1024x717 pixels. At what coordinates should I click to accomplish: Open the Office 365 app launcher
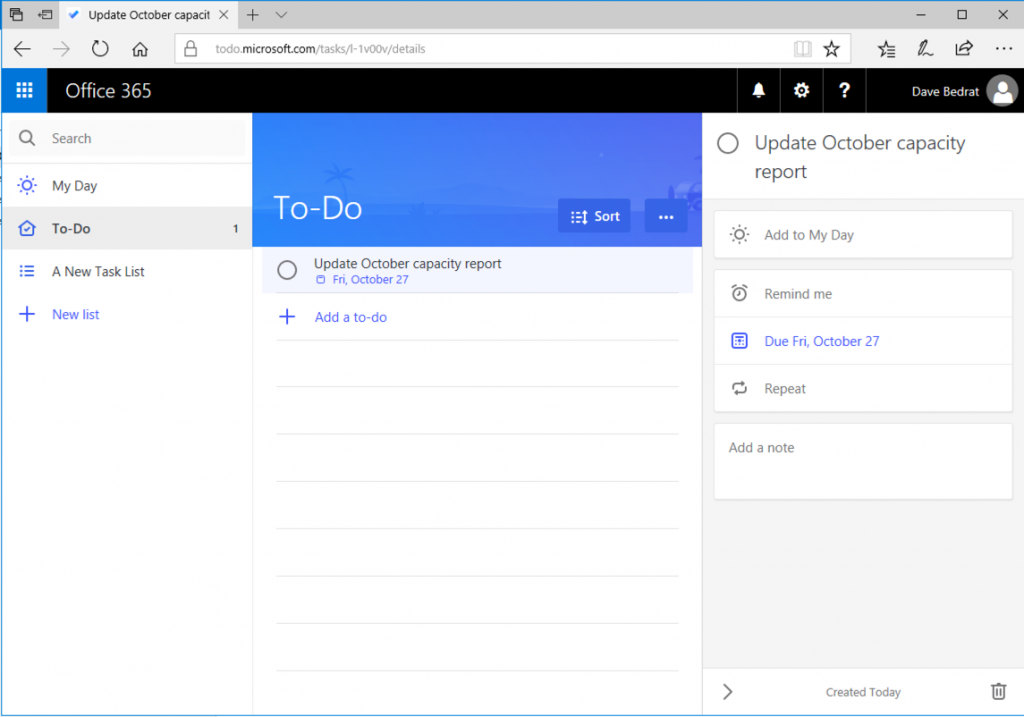[22, 90]
